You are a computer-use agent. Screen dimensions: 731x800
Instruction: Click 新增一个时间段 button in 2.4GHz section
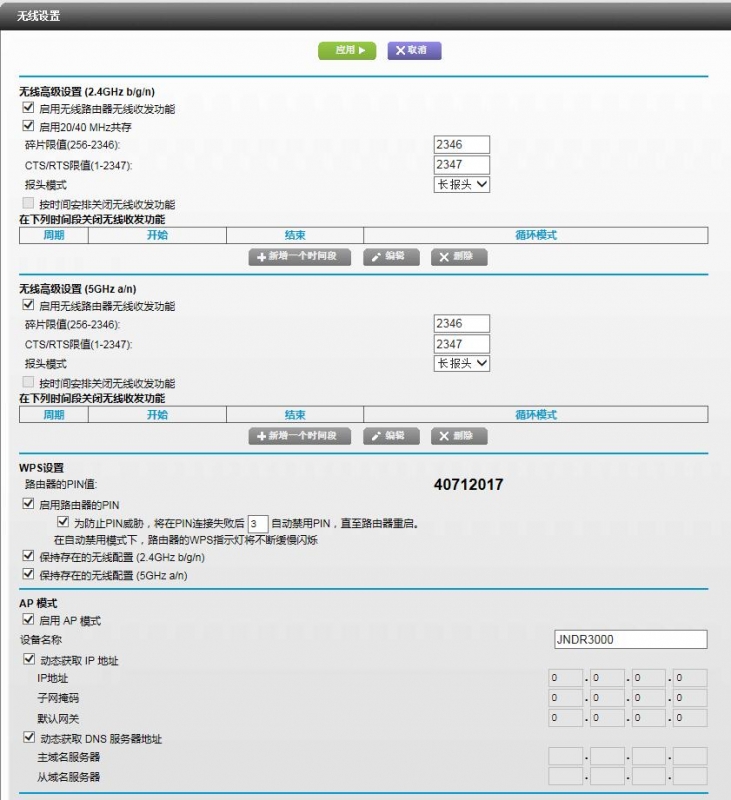click(x=299, y=257)
